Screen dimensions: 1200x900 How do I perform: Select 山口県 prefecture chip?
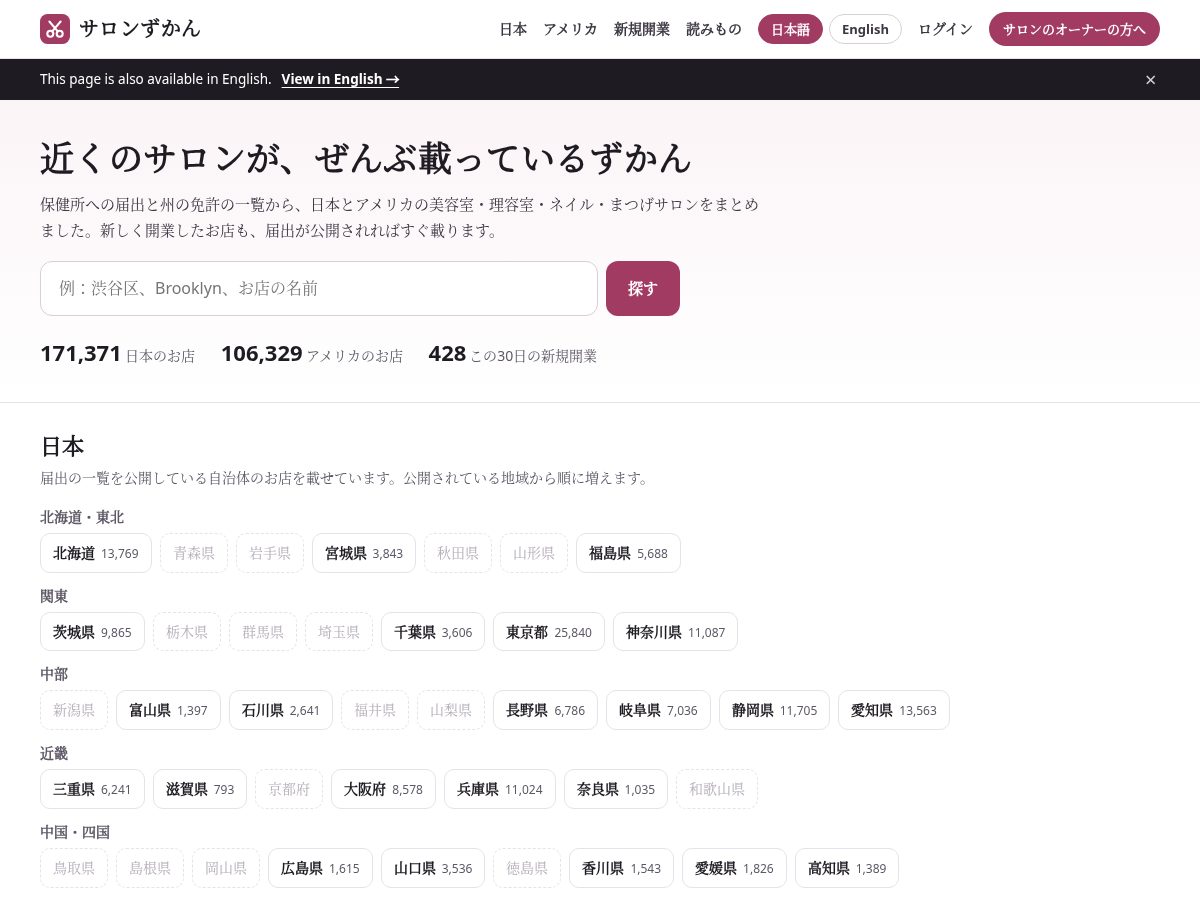pyautogui.click(x=433, y=868)
